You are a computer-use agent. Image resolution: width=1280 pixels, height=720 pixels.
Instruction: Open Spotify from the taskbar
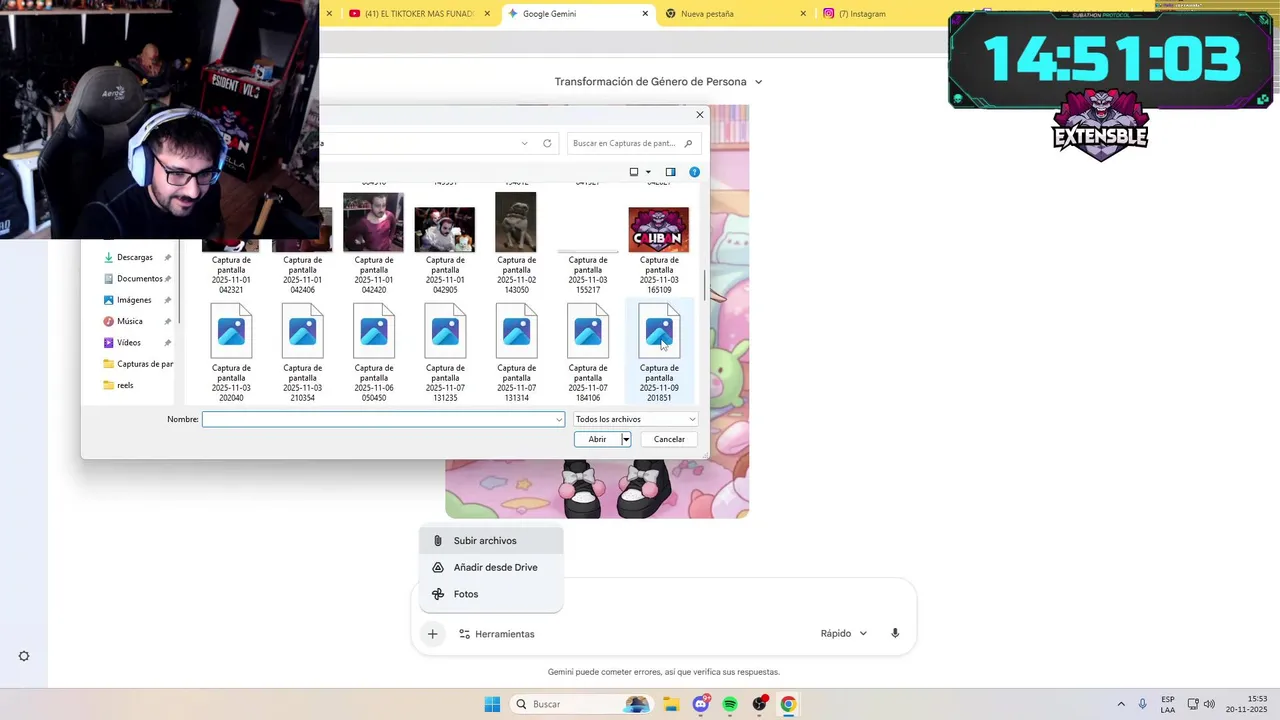pyautogui.click(x=730, y=704)
